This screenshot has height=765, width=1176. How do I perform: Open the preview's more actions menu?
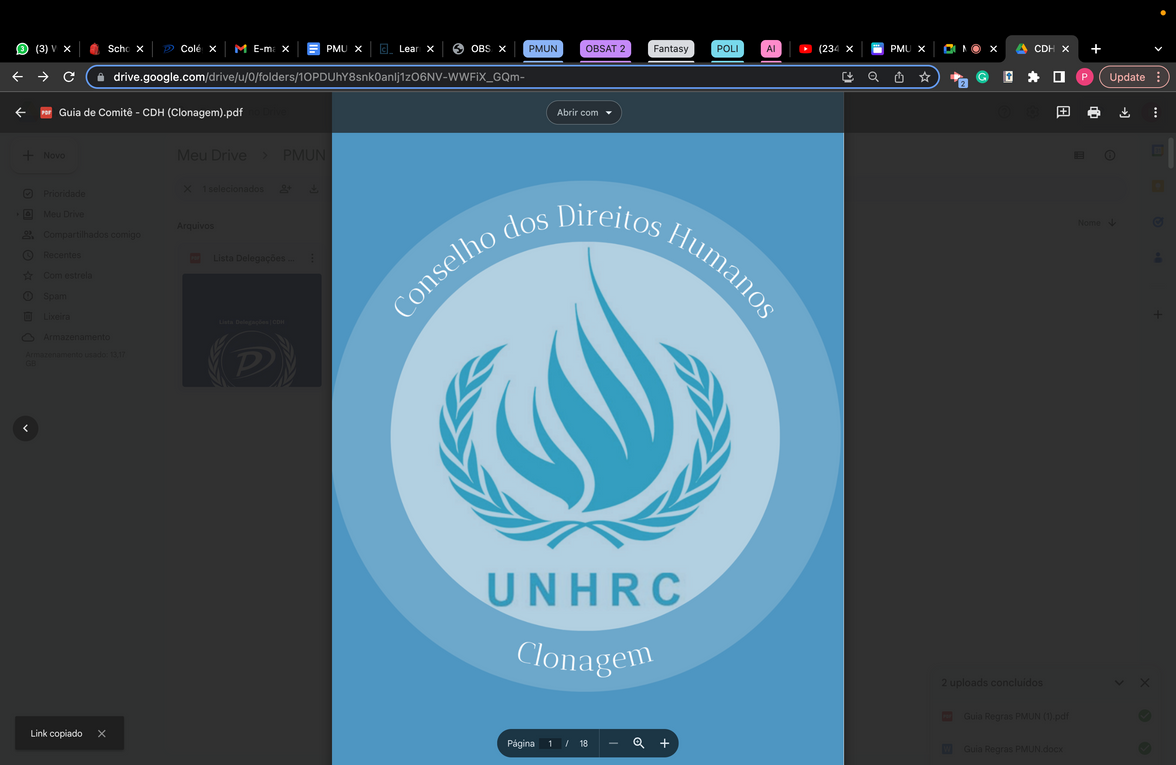[x=1155, y=112]
